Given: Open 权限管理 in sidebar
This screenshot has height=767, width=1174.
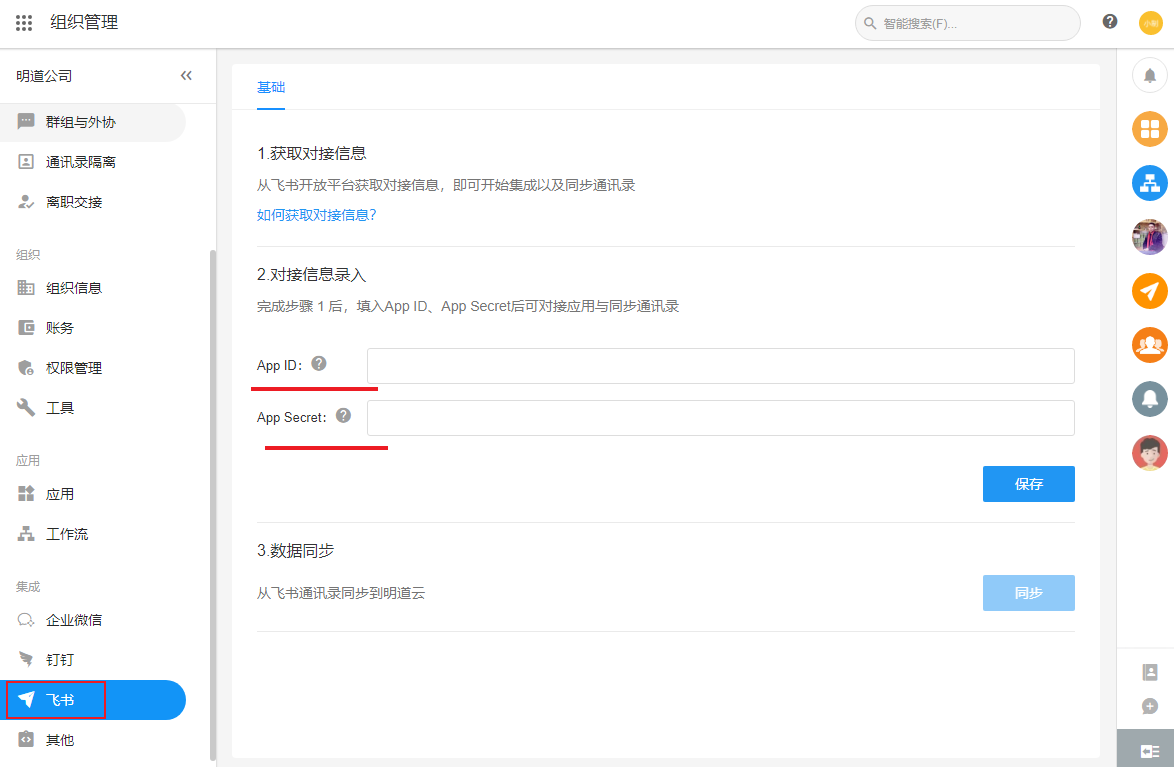Looking at the screenshot, I should point(93,368).
